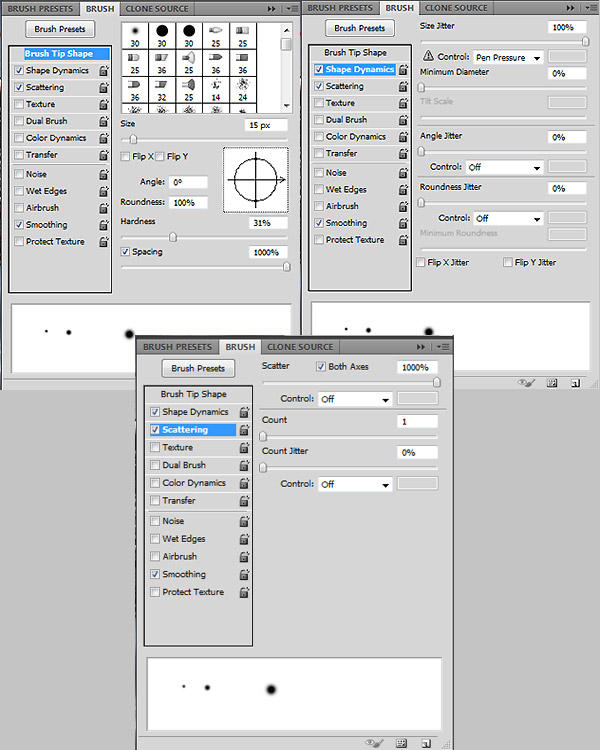Open the Preset Manager icon under the Scattering panel
This screenshot has width=600, height=750.
(401, 743)
